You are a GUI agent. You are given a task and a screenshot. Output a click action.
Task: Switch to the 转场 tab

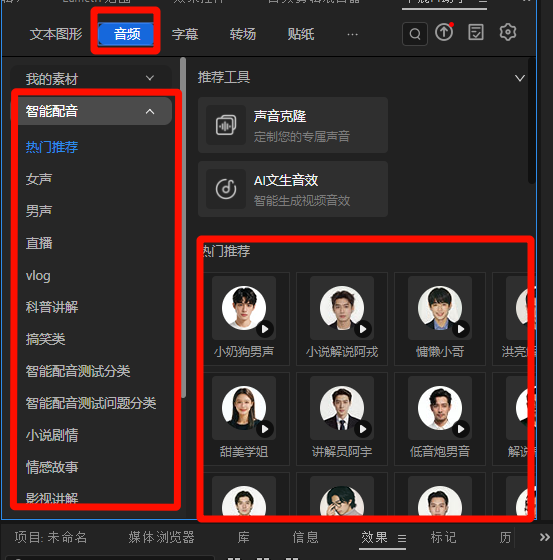243,34
